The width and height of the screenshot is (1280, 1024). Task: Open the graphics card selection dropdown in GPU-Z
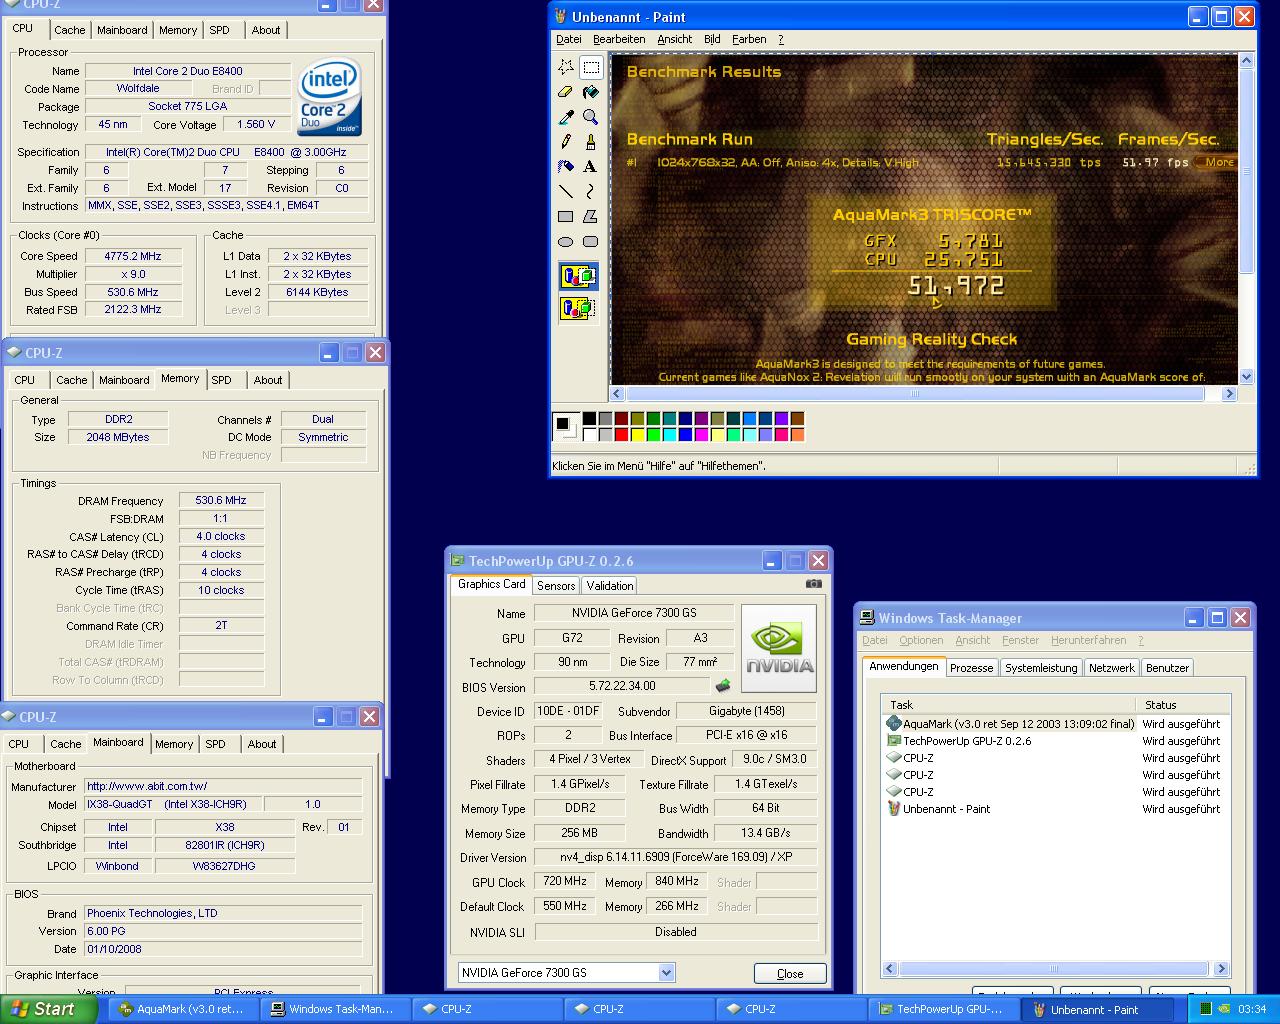(x=666, y=973)
